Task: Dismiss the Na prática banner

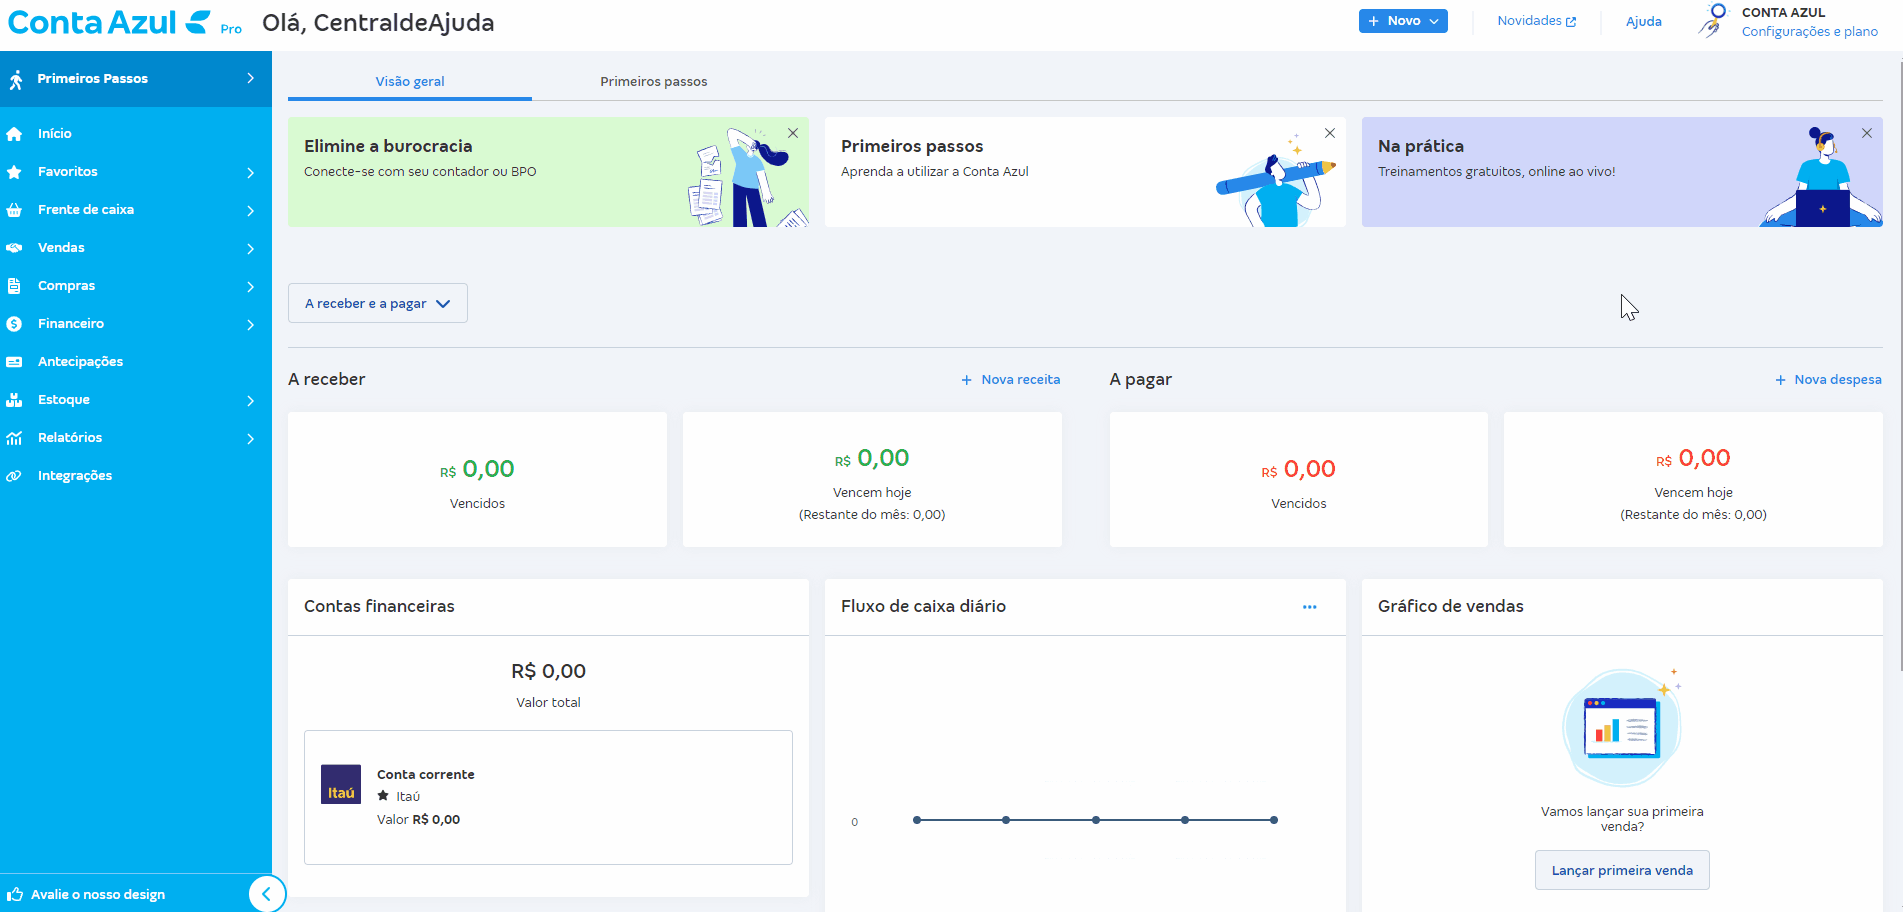Action: 1866,133
